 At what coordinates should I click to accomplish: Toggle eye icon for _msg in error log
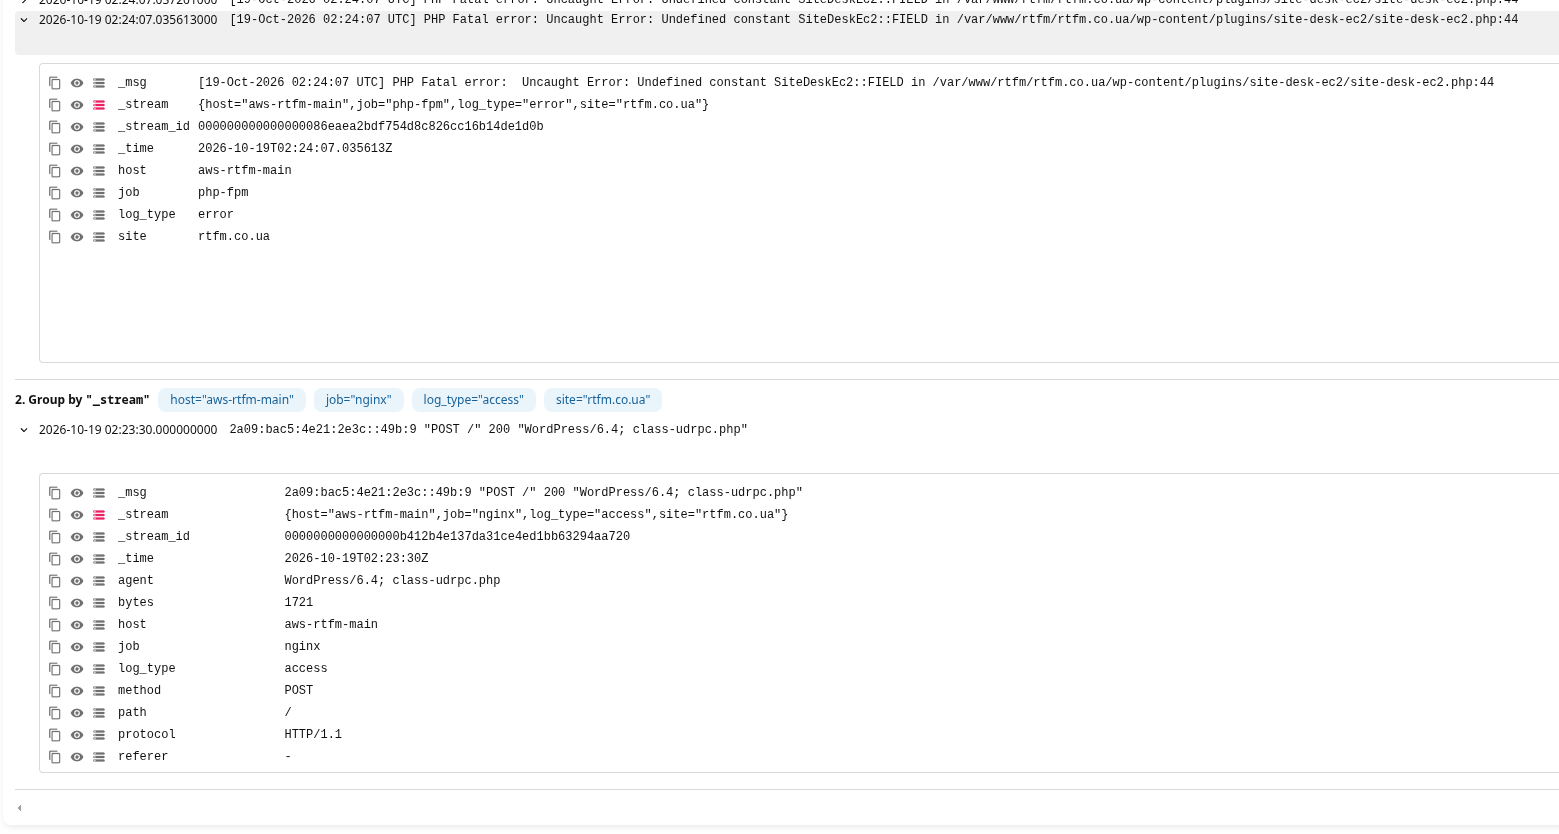coord(77,83)
